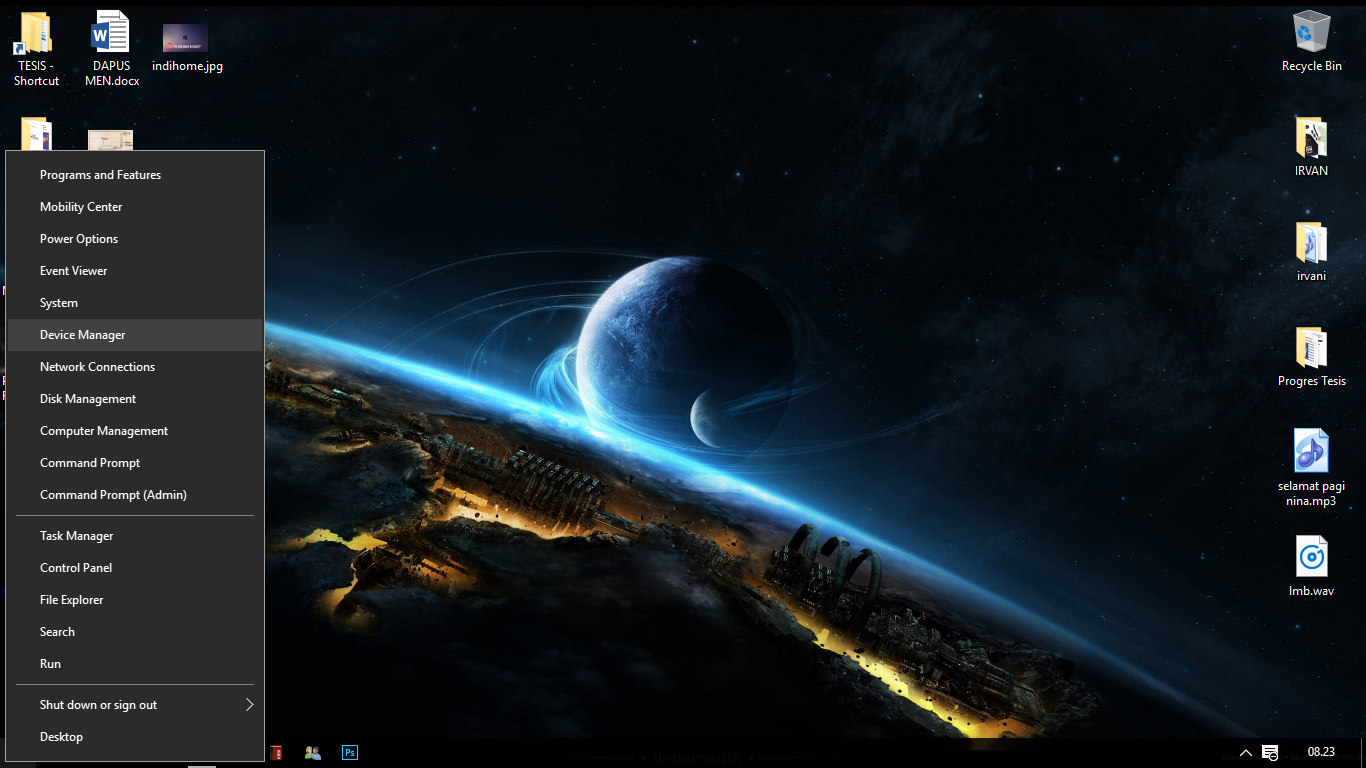Launch Event Viewer
The height and width of the screenshot is (768, 1366).
pos(135,271)
